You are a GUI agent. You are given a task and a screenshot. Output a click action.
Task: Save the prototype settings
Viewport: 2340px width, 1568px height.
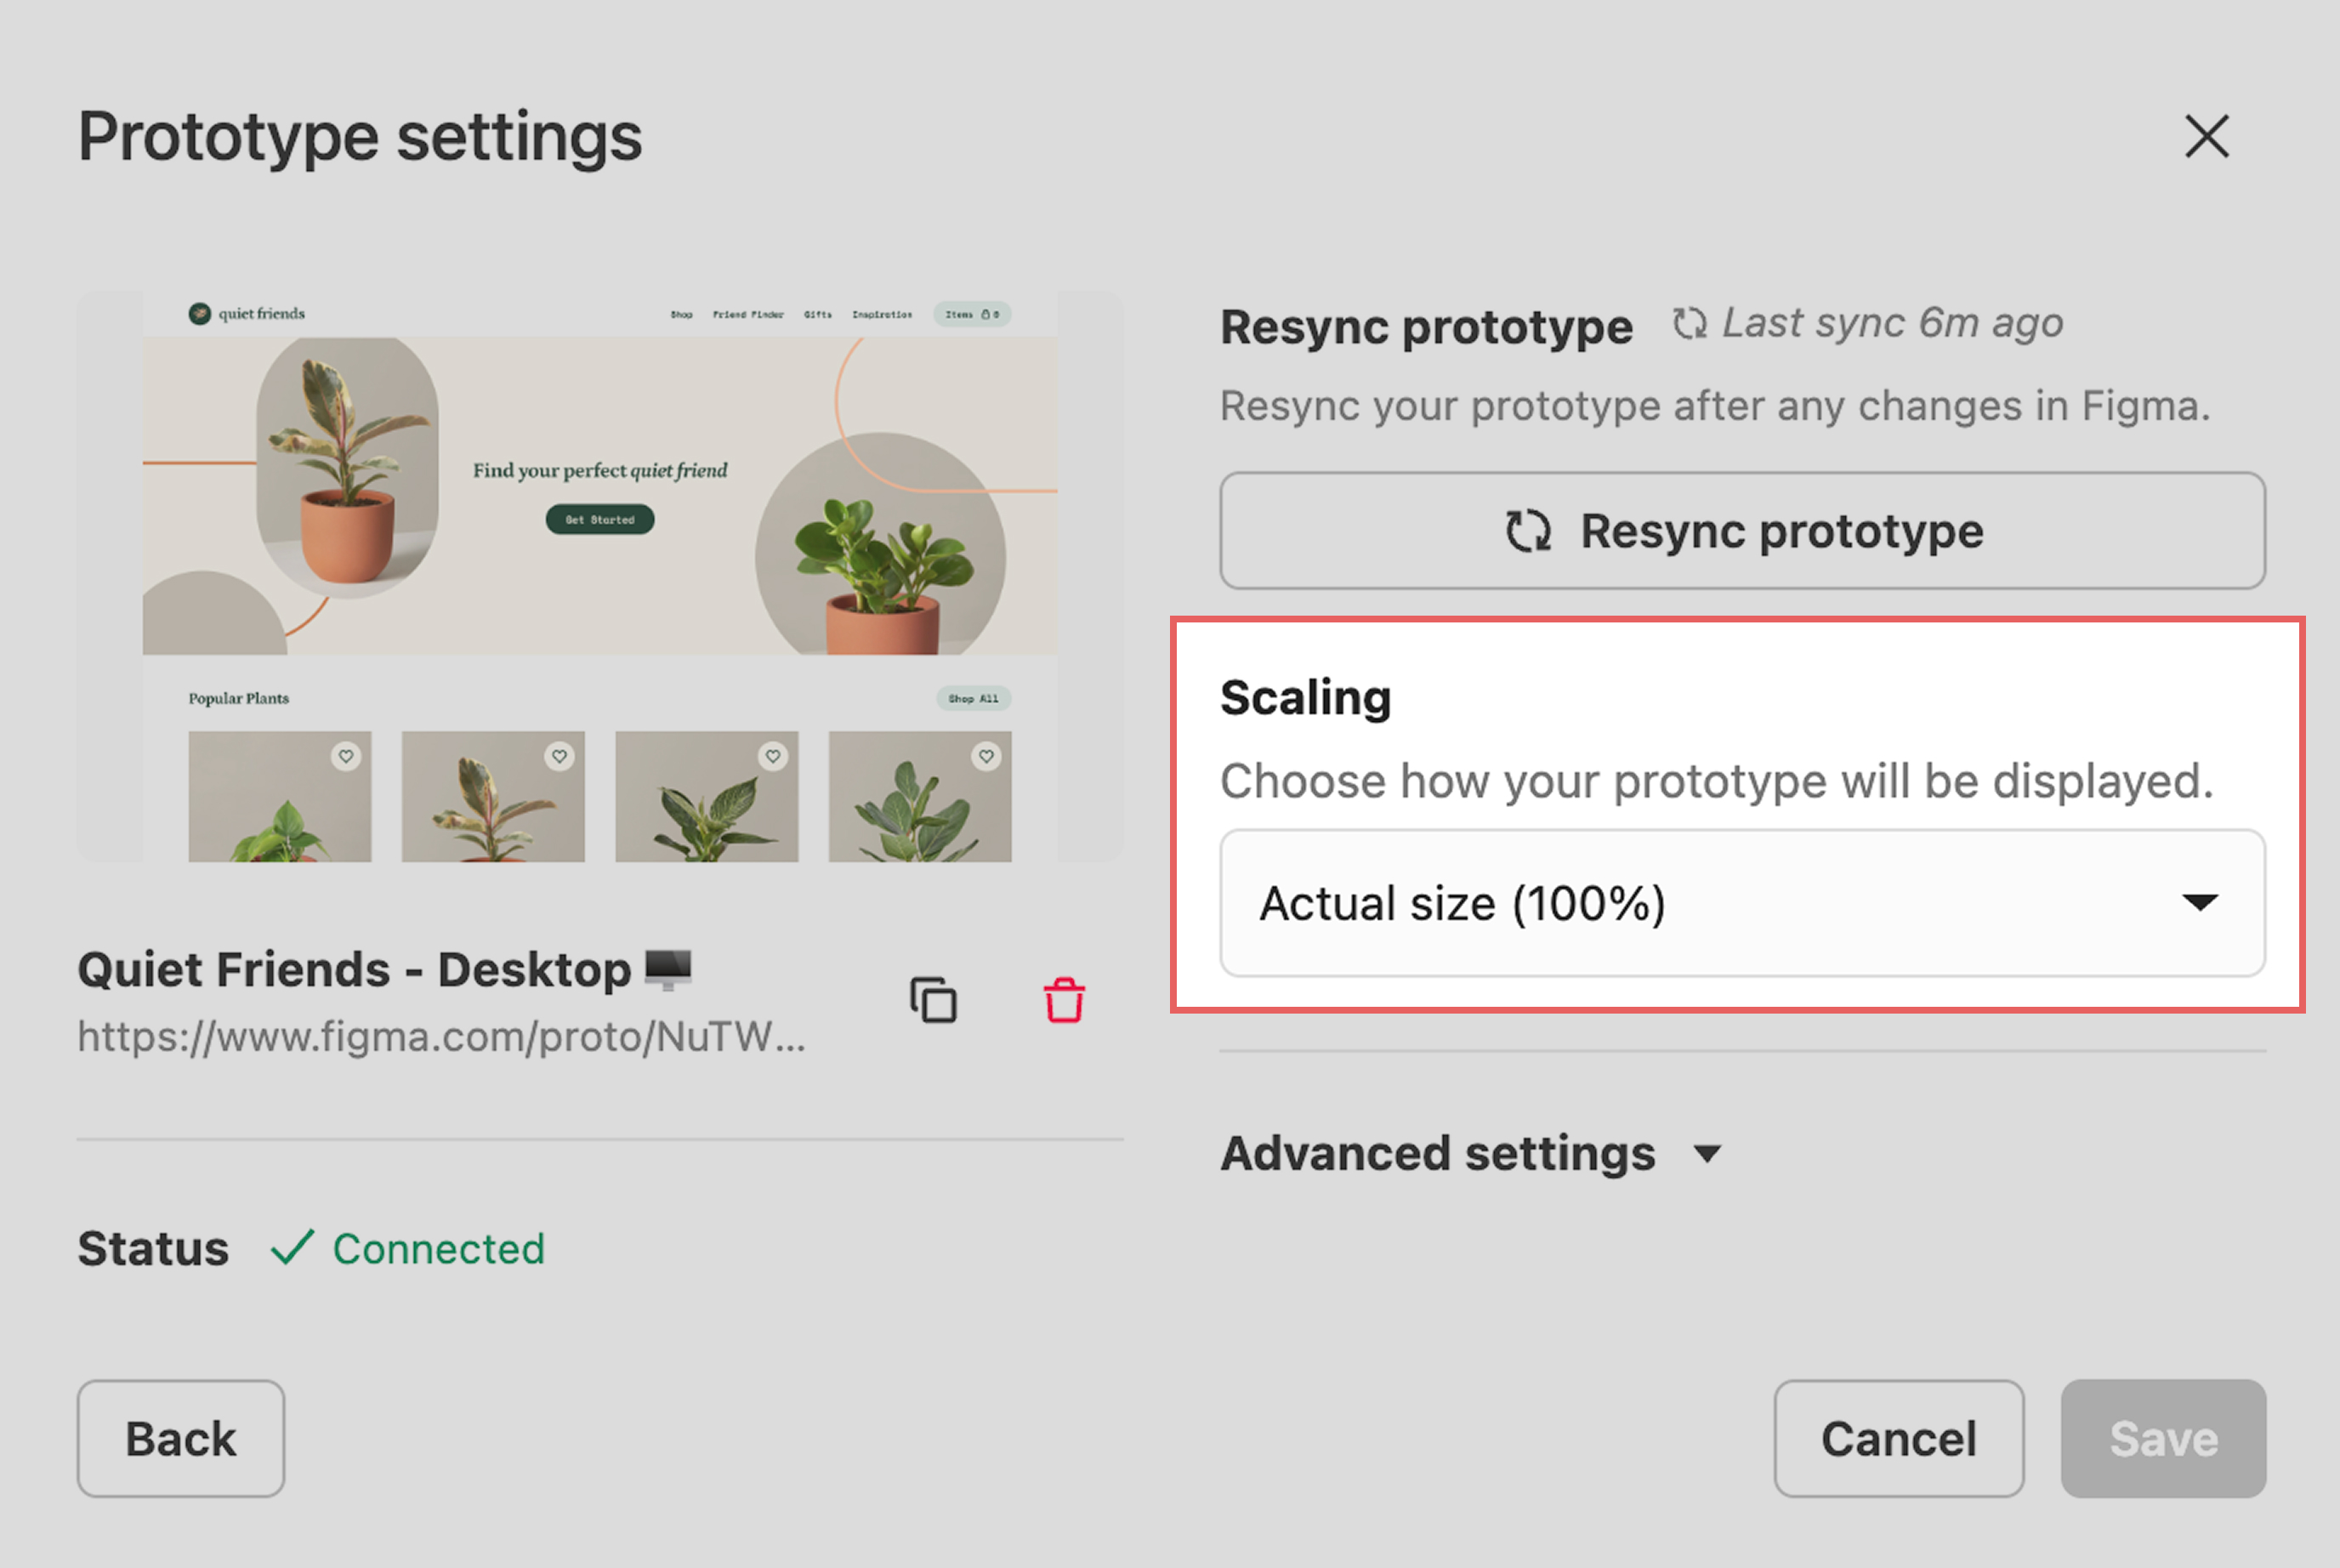(2162, 1438)
